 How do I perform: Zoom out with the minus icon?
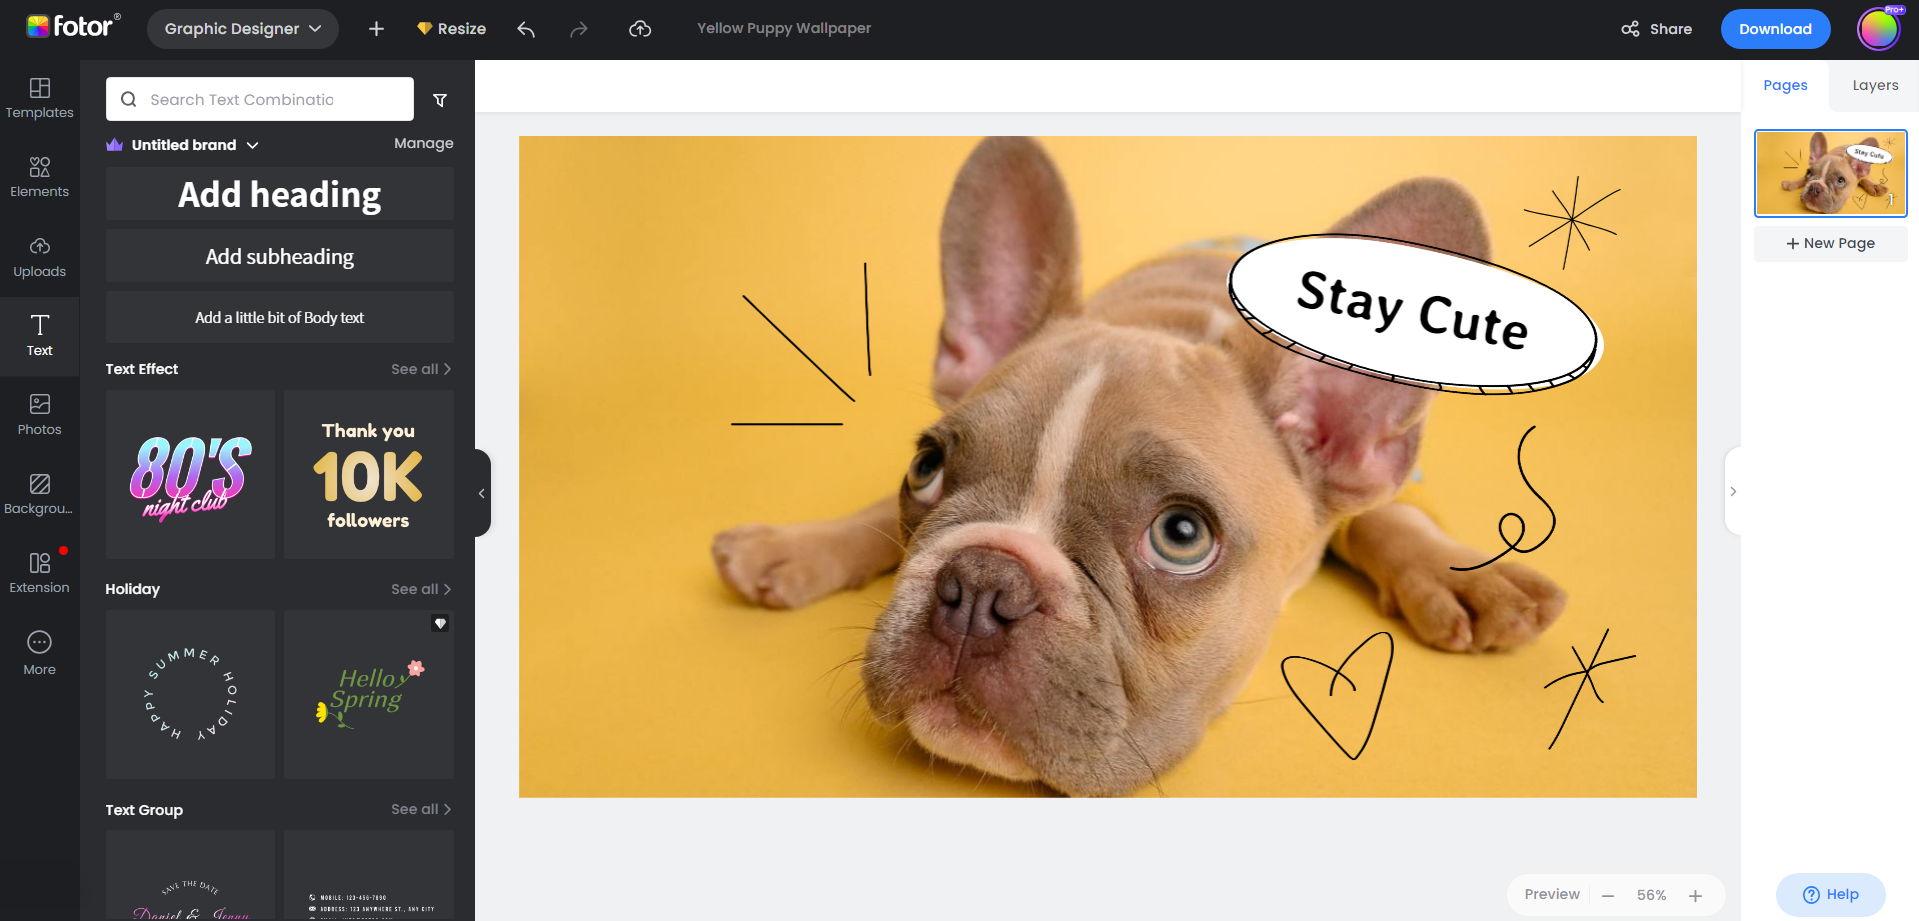tap(1608, 896)
